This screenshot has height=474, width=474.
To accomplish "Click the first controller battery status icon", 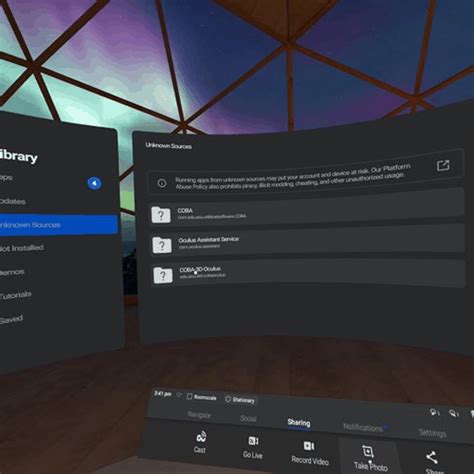I will [435, 413].
